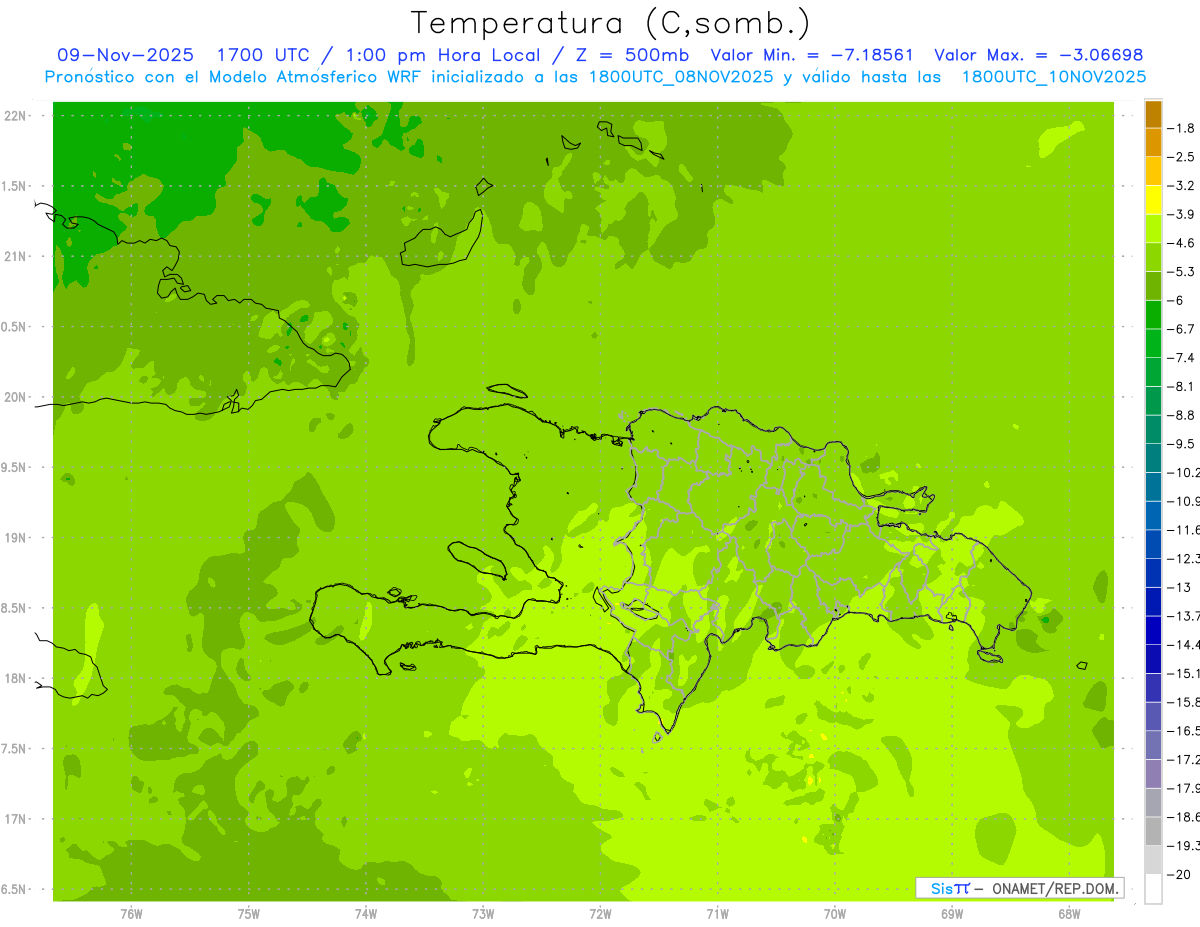Viewport: 1200px width, 927px height.
Task: Click the "Temperatura (C,somb.)" map title
Action: (611, 23)
